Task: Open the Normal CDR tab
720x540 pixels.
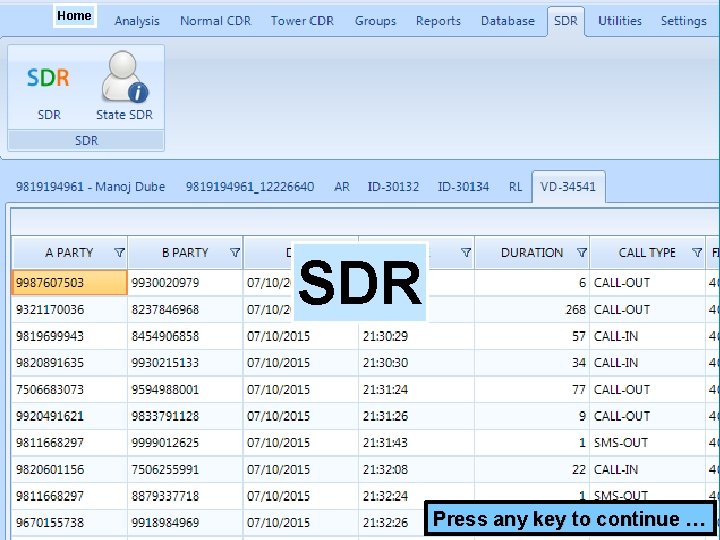Action: [215, 21]
